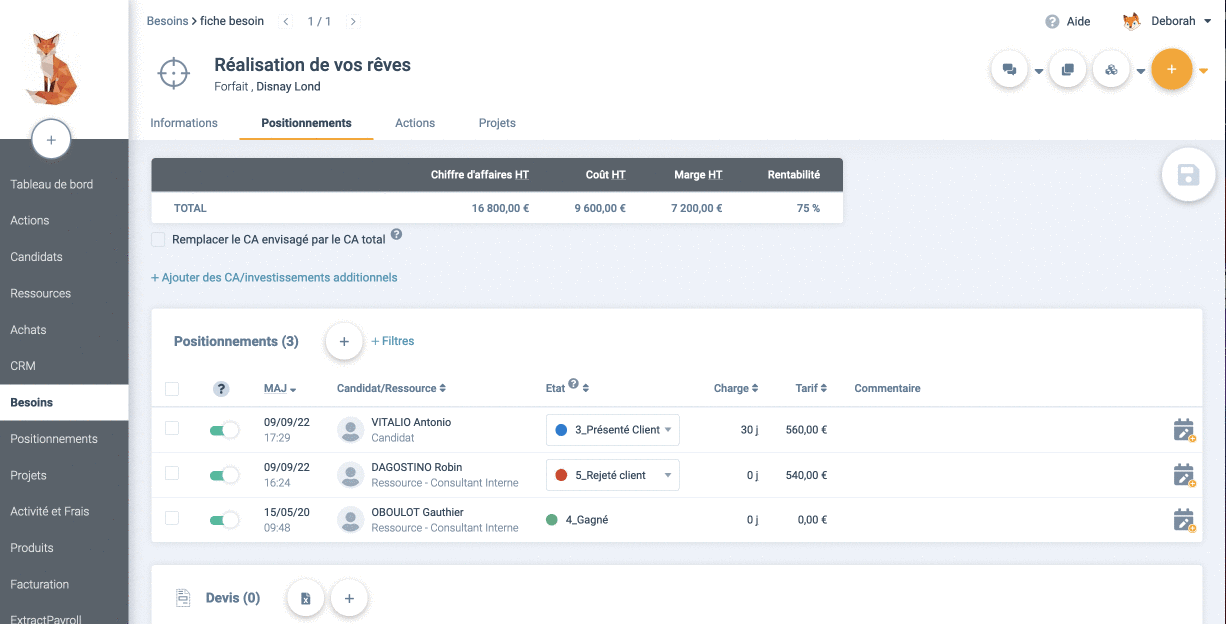This screenshot has height=624, width=1226.
Task: Click the cubes apps icon button
Action: click(x=1111, y=70)
